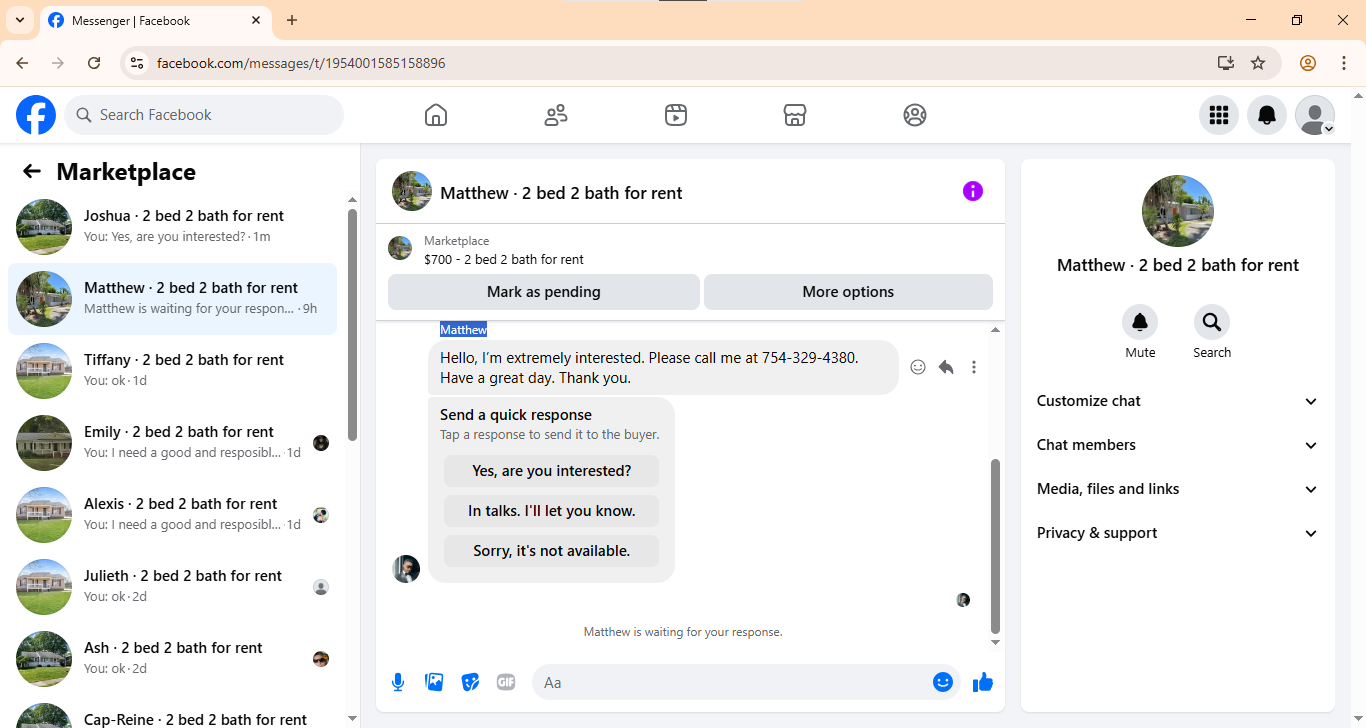
Task: Mute the chat with the bell icon
Action: click(x=1140, y=322)
